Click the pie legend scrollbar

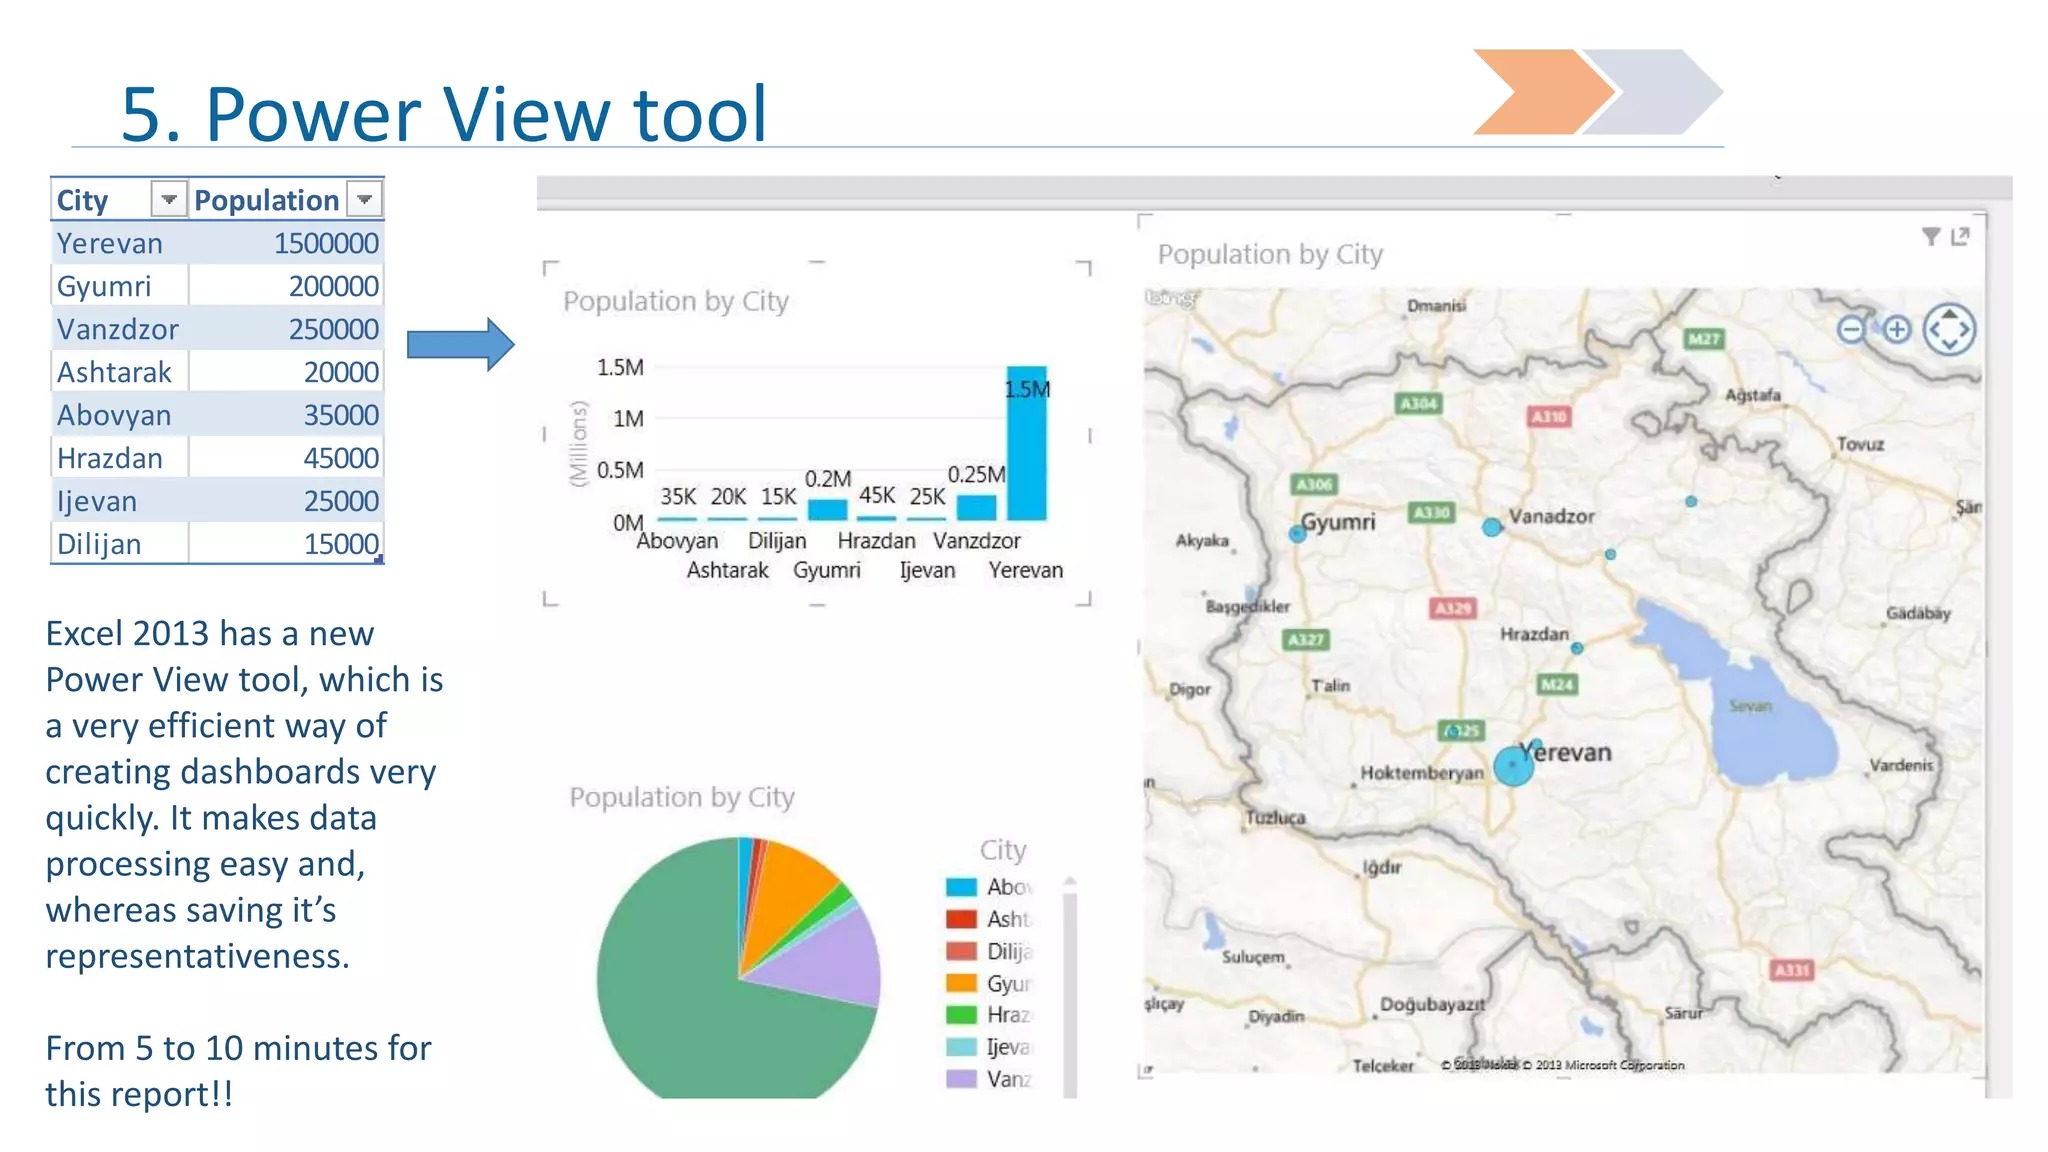(x=1070, y=987)
